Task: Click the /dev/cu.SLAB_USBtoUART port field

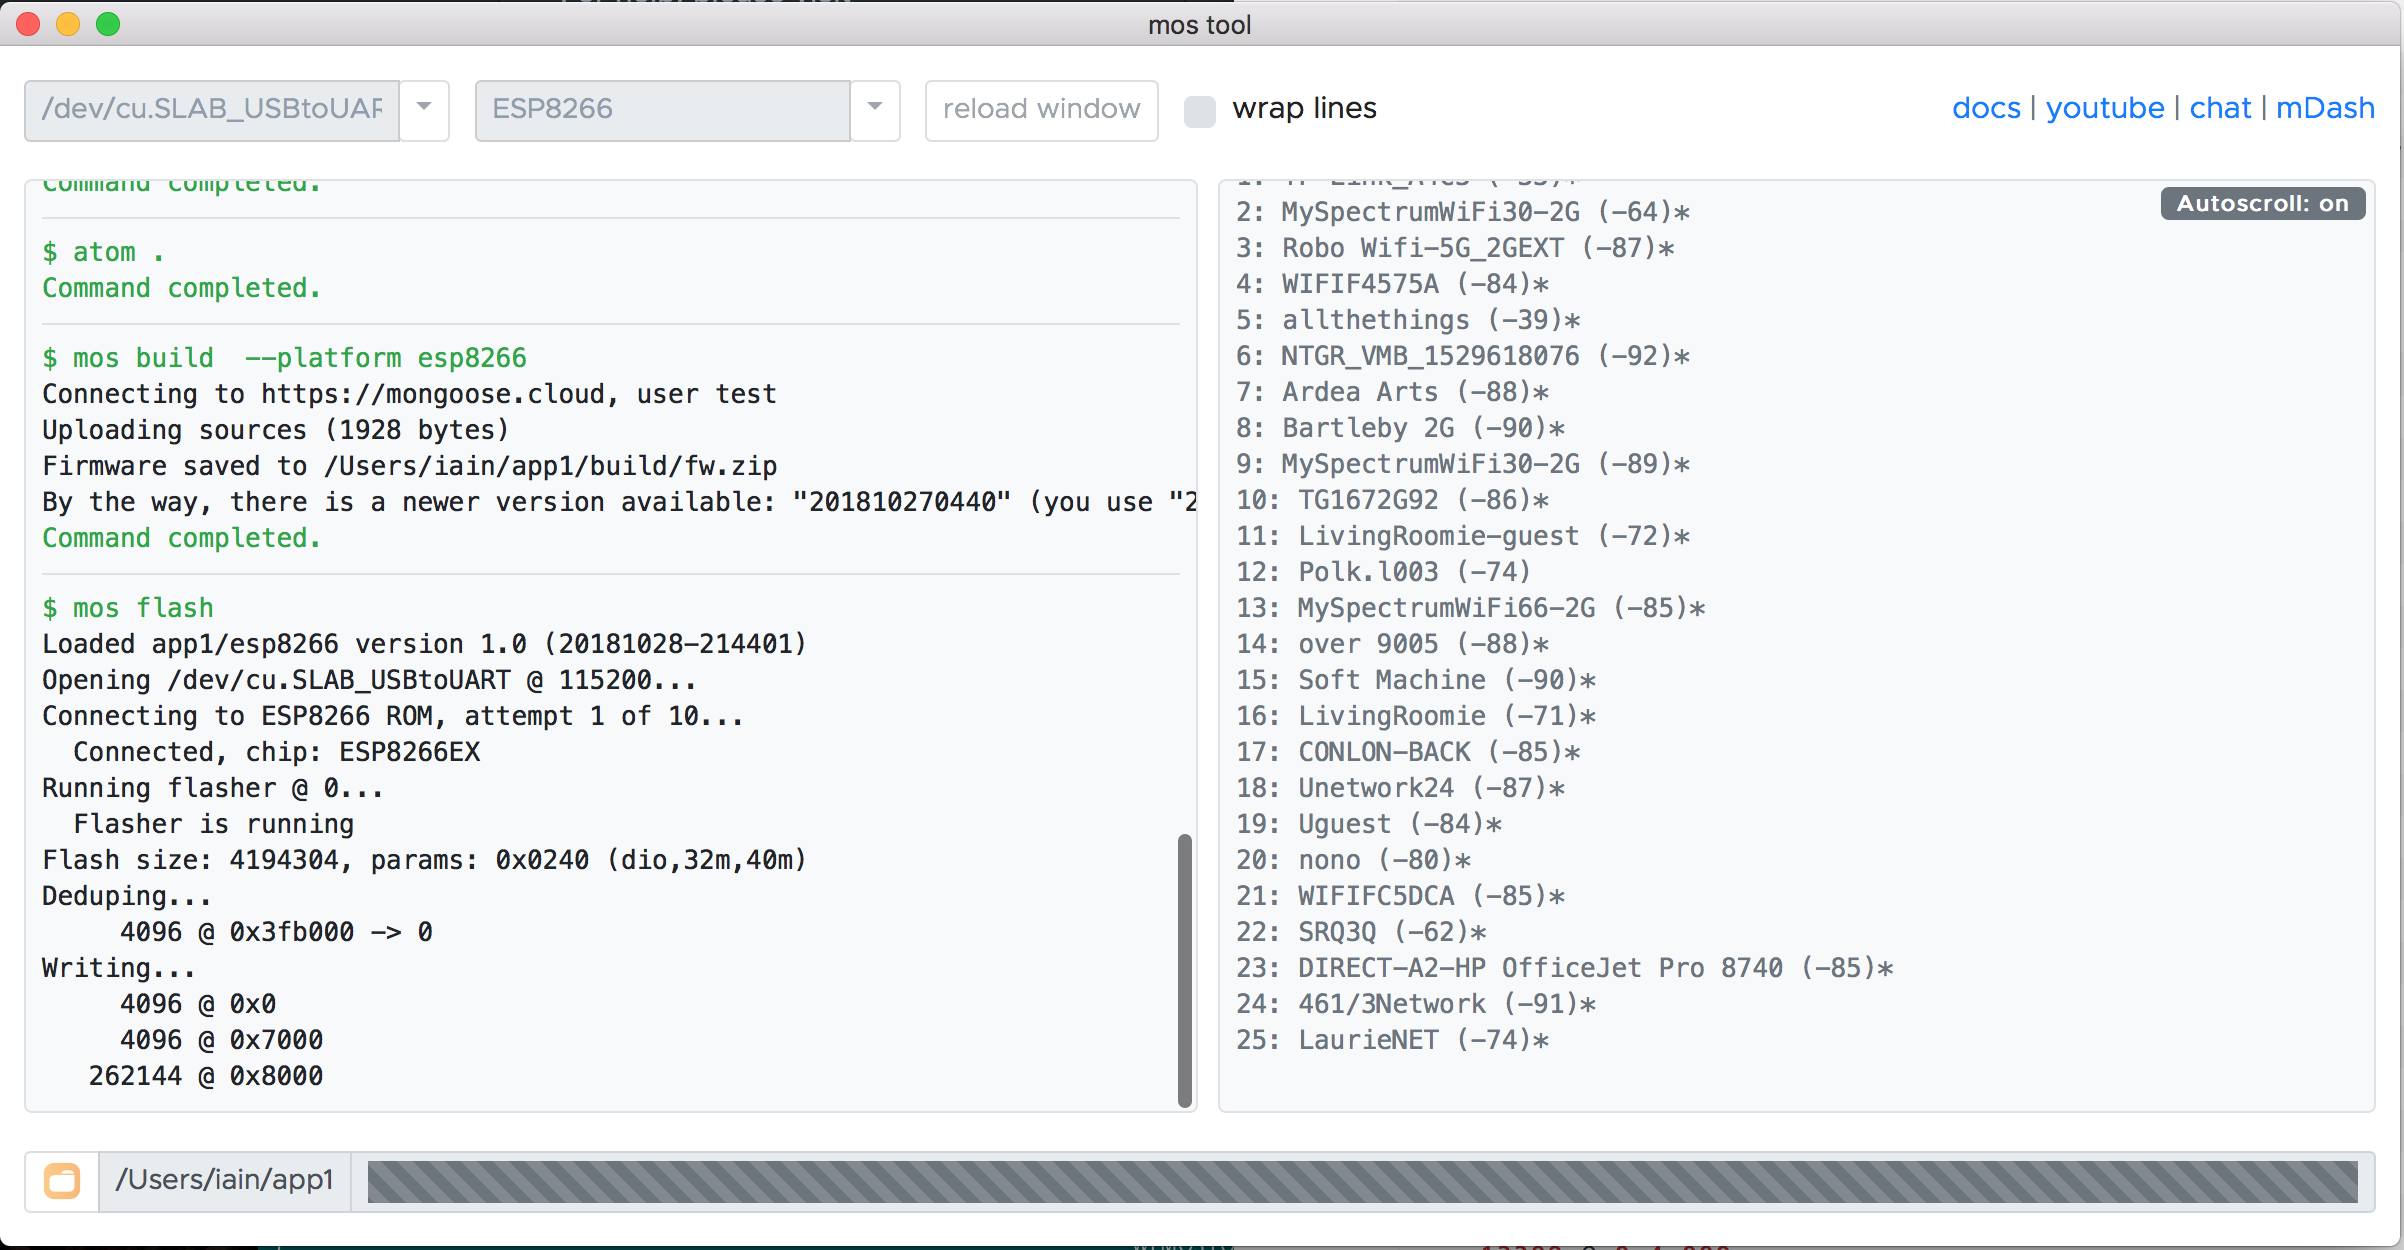Action: point(212,109)
